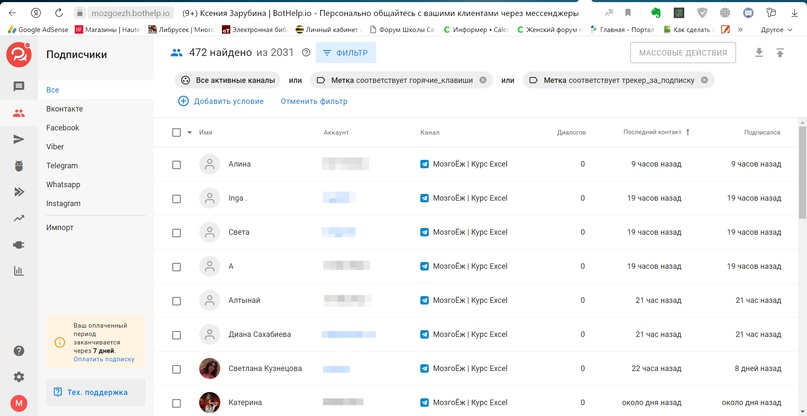Click the help question mark sidebar icon
The height and width of the screenshot is (416, 807).
[x=18, y=351]
